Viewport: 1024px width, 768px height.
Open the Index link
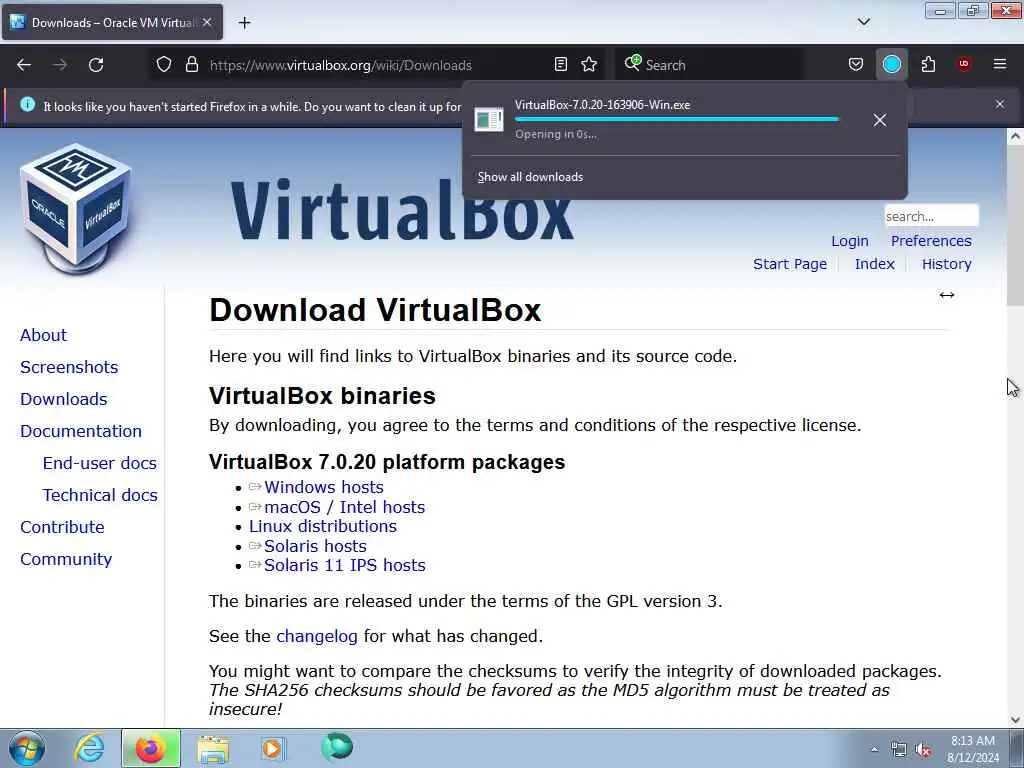coord(874,264)
